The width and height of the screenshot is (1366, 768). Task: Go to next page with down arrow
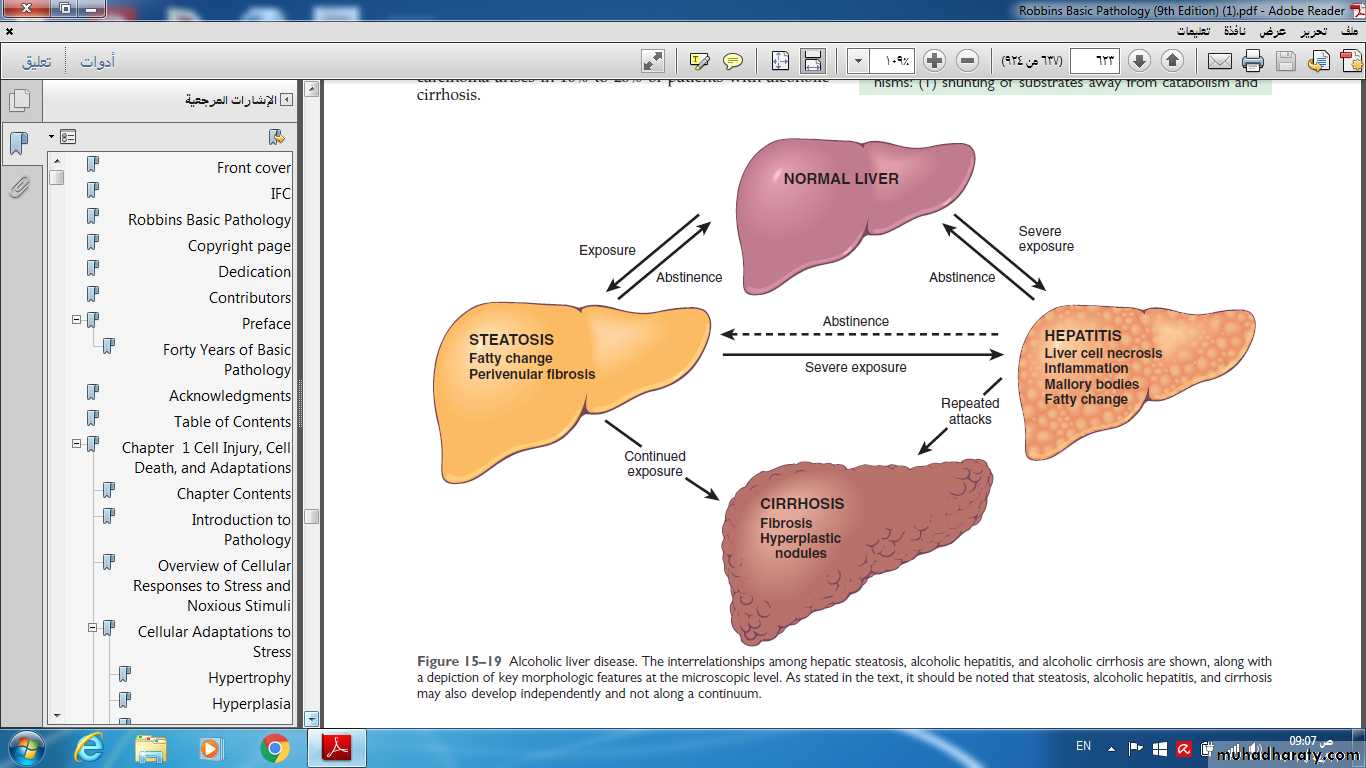[x=1139, y=61]
